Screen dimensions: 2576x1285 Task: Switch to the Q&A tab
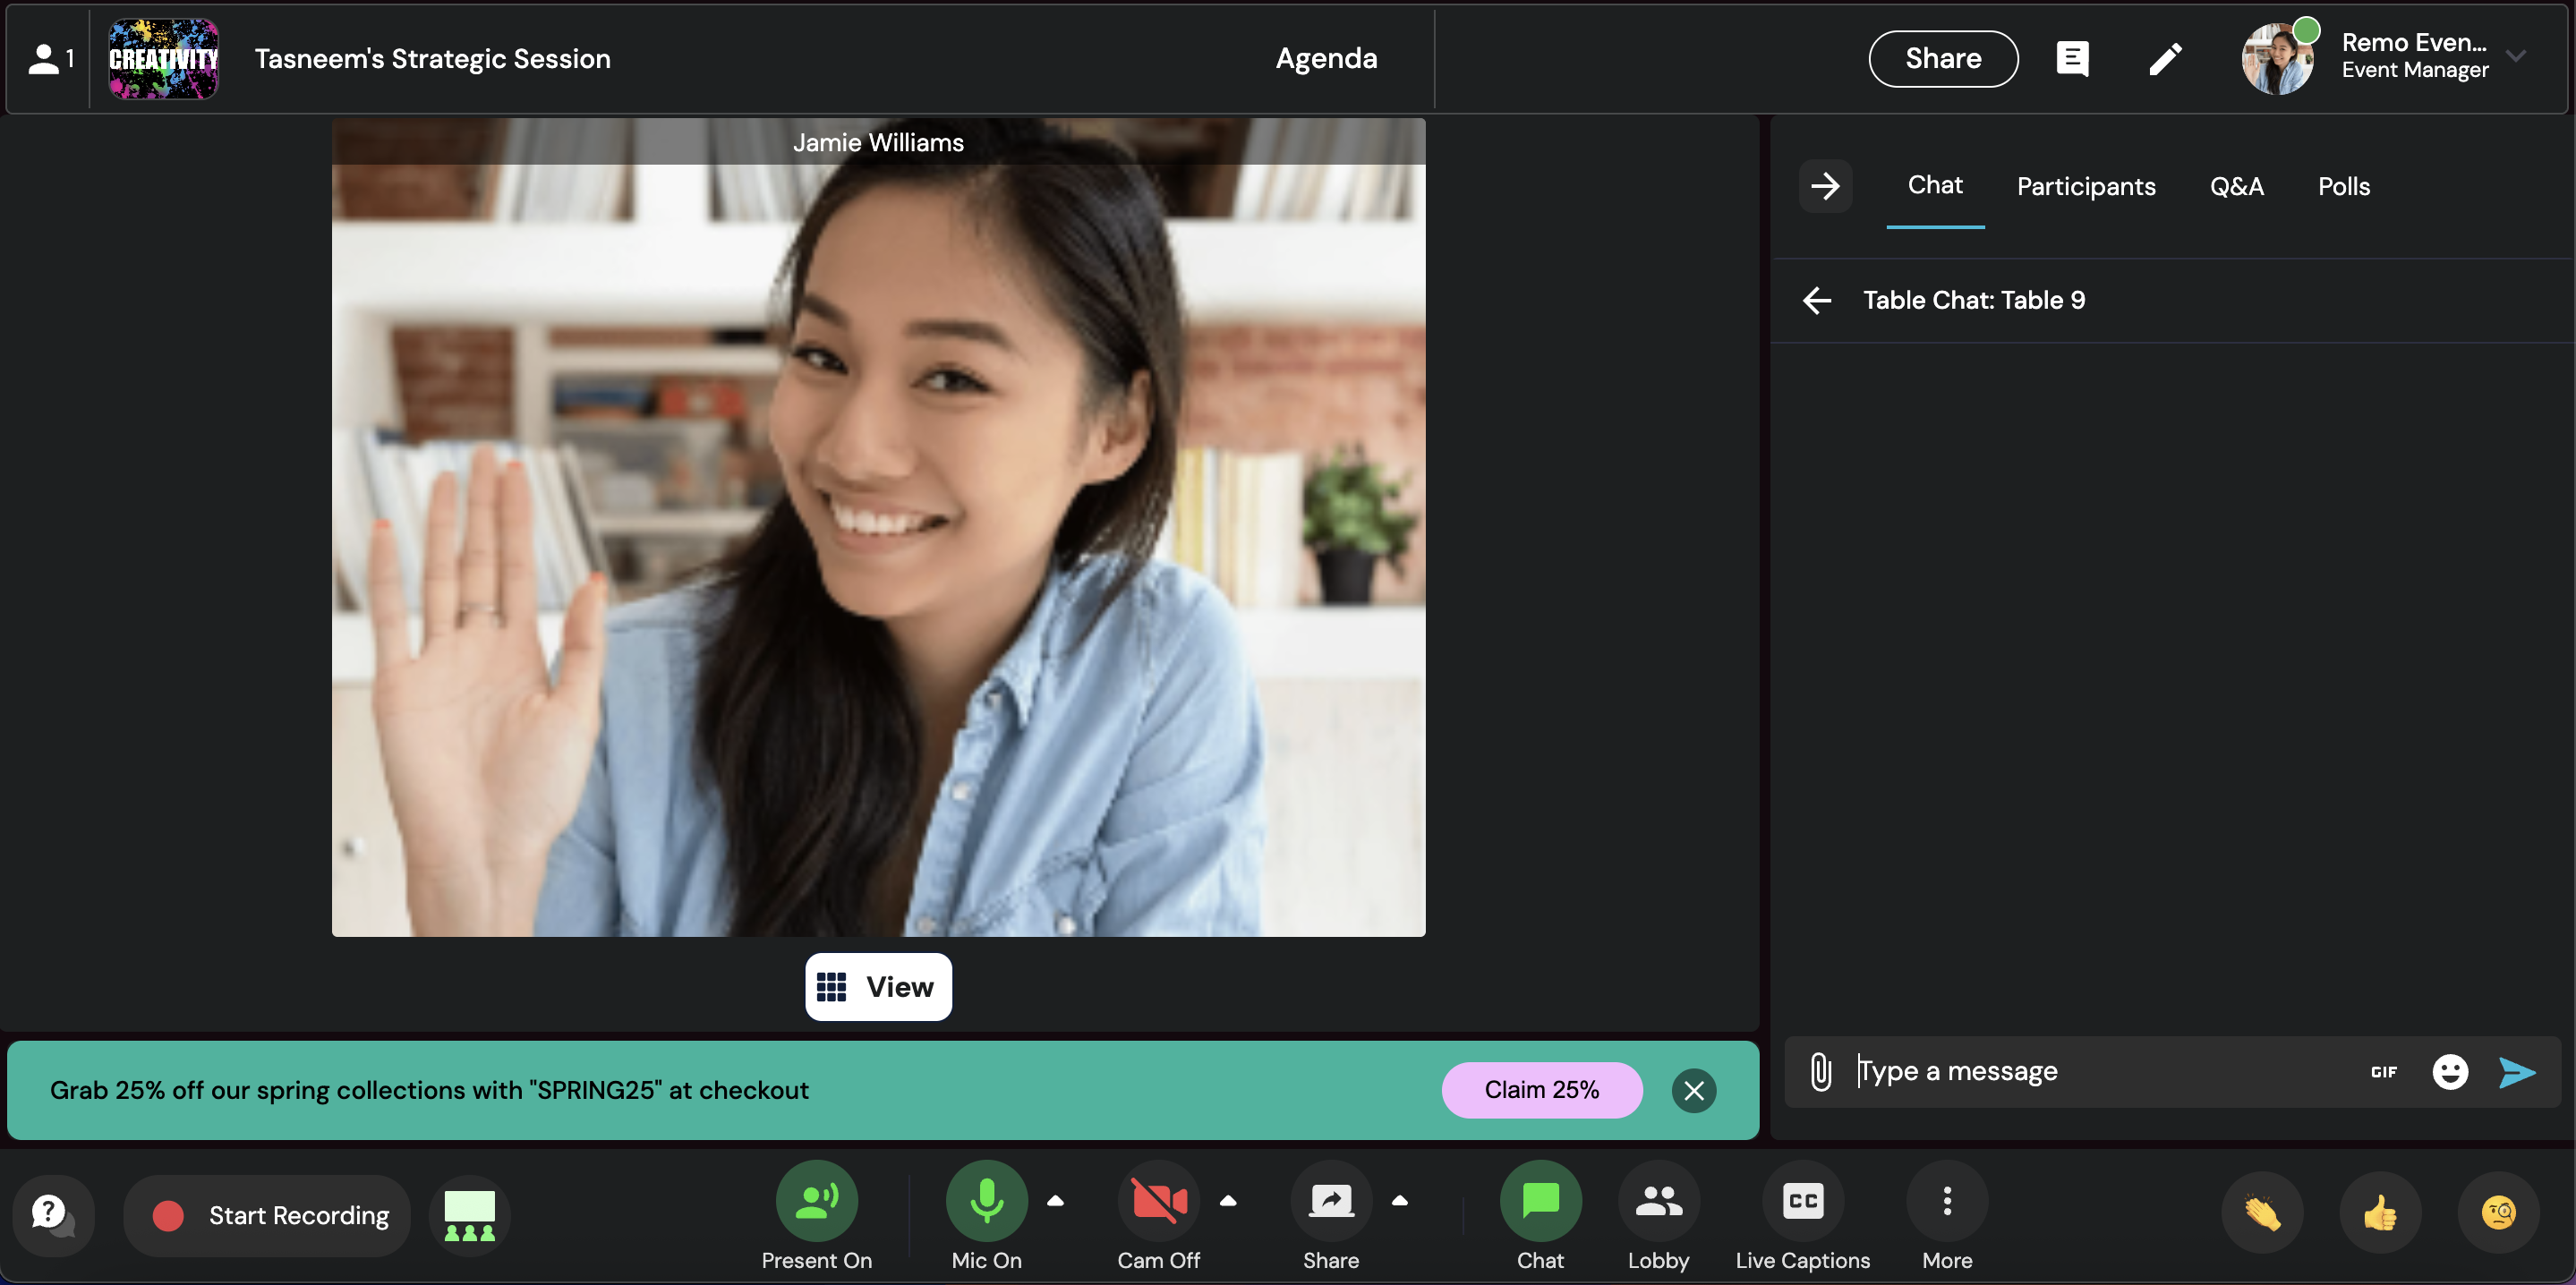click(2237, 187)
